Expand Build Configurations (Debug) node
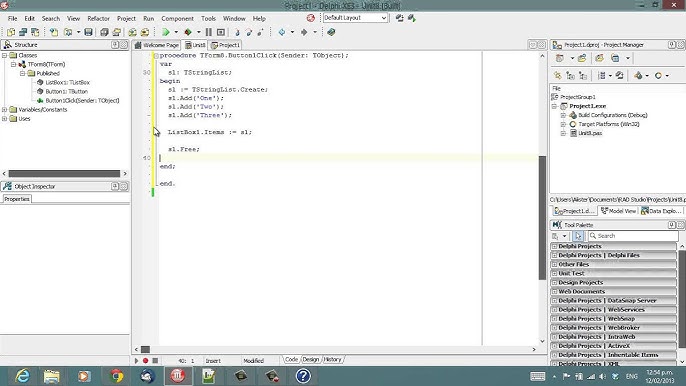Viewport: 686px width, 386px height. coord(563,115)
